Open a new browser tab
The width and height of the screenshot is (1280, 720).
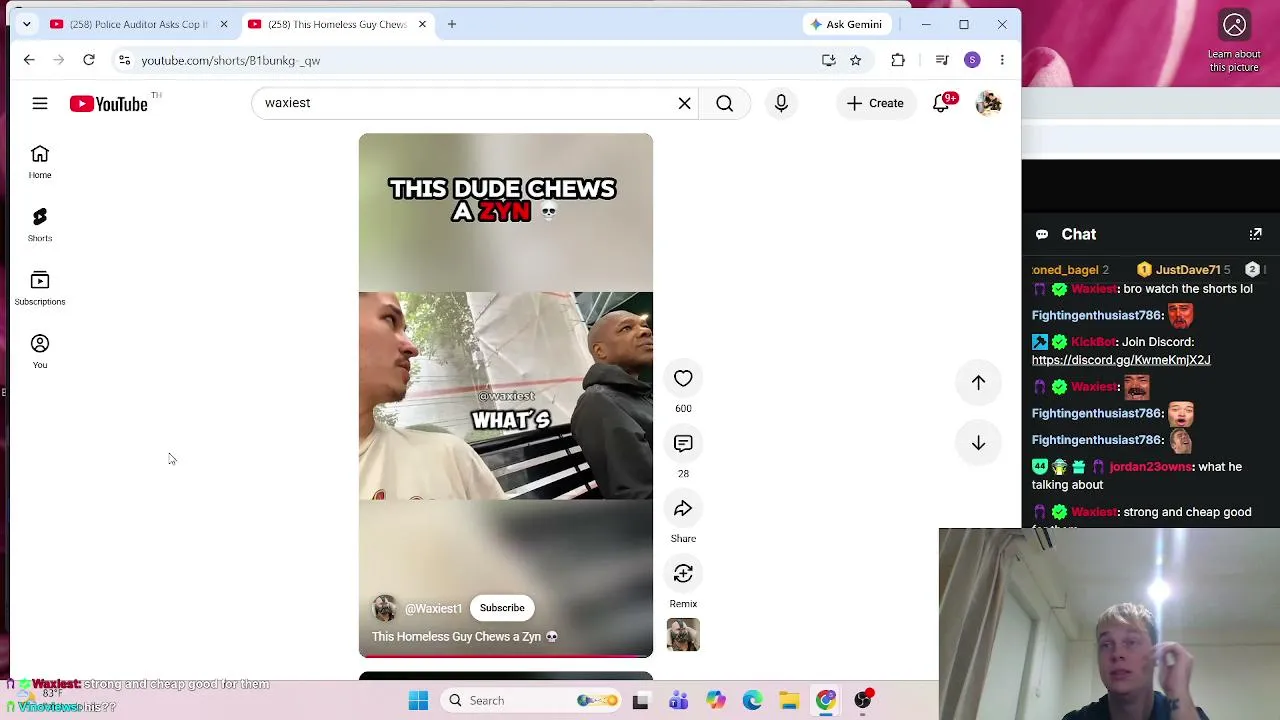pyautogui.click(x=452, y=24)
